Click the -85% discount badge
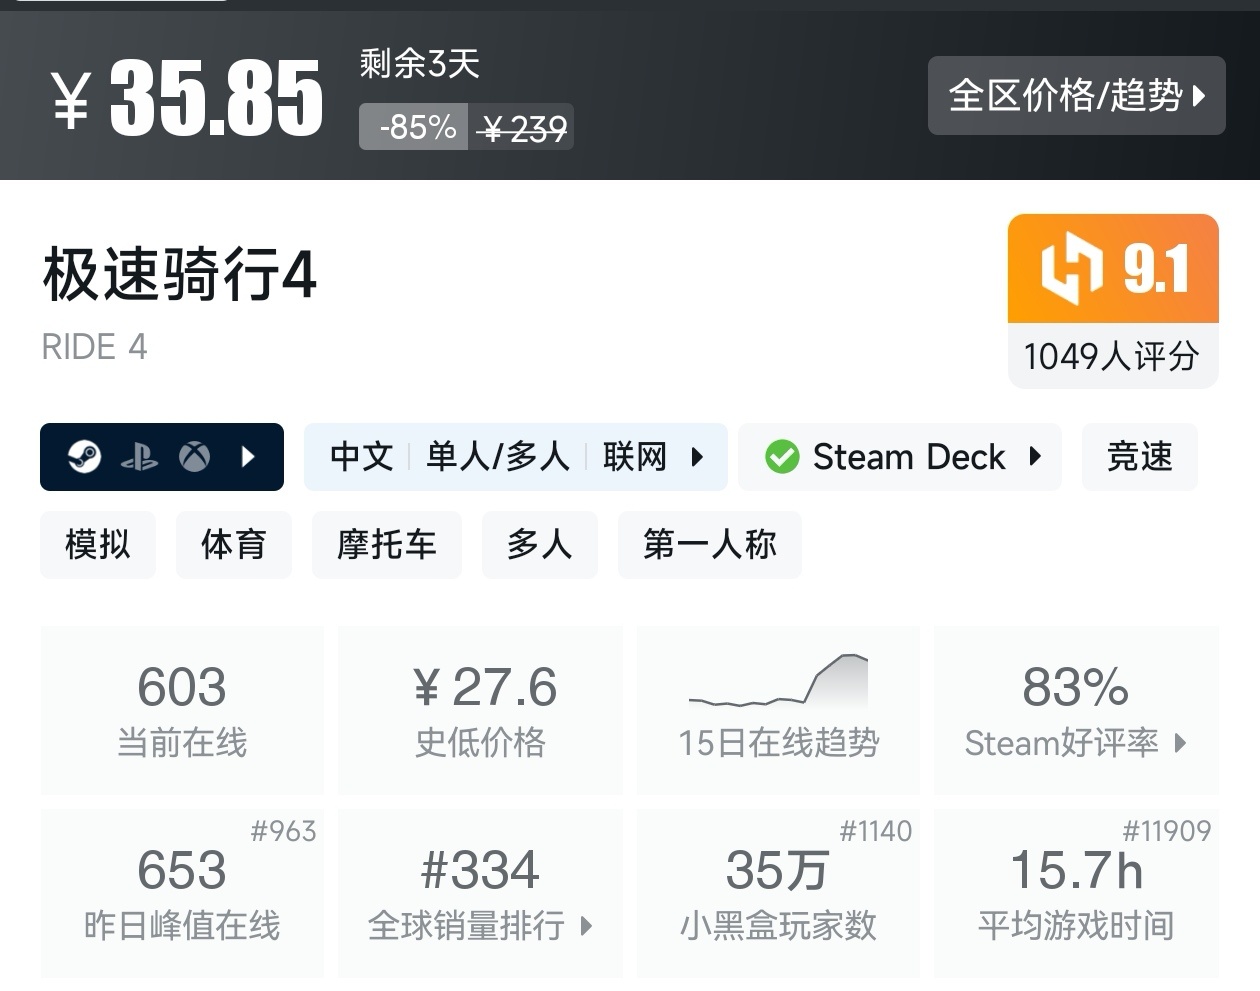Image resolution: width=1260 pixels, height=991 pixels. [x=413, y=126]
